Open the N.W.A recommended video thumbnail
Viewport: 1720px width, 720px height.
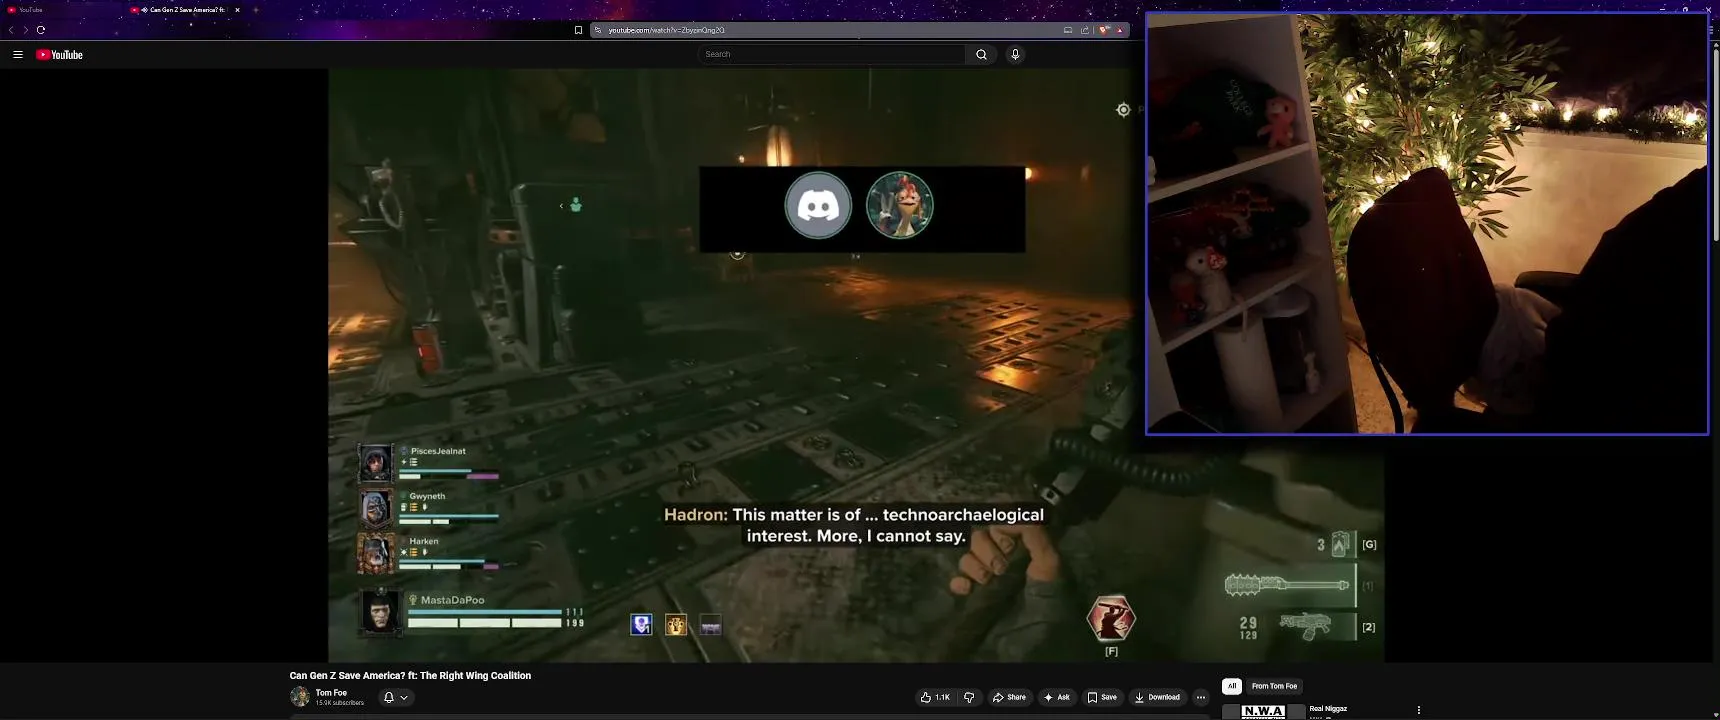[1264, 712]
